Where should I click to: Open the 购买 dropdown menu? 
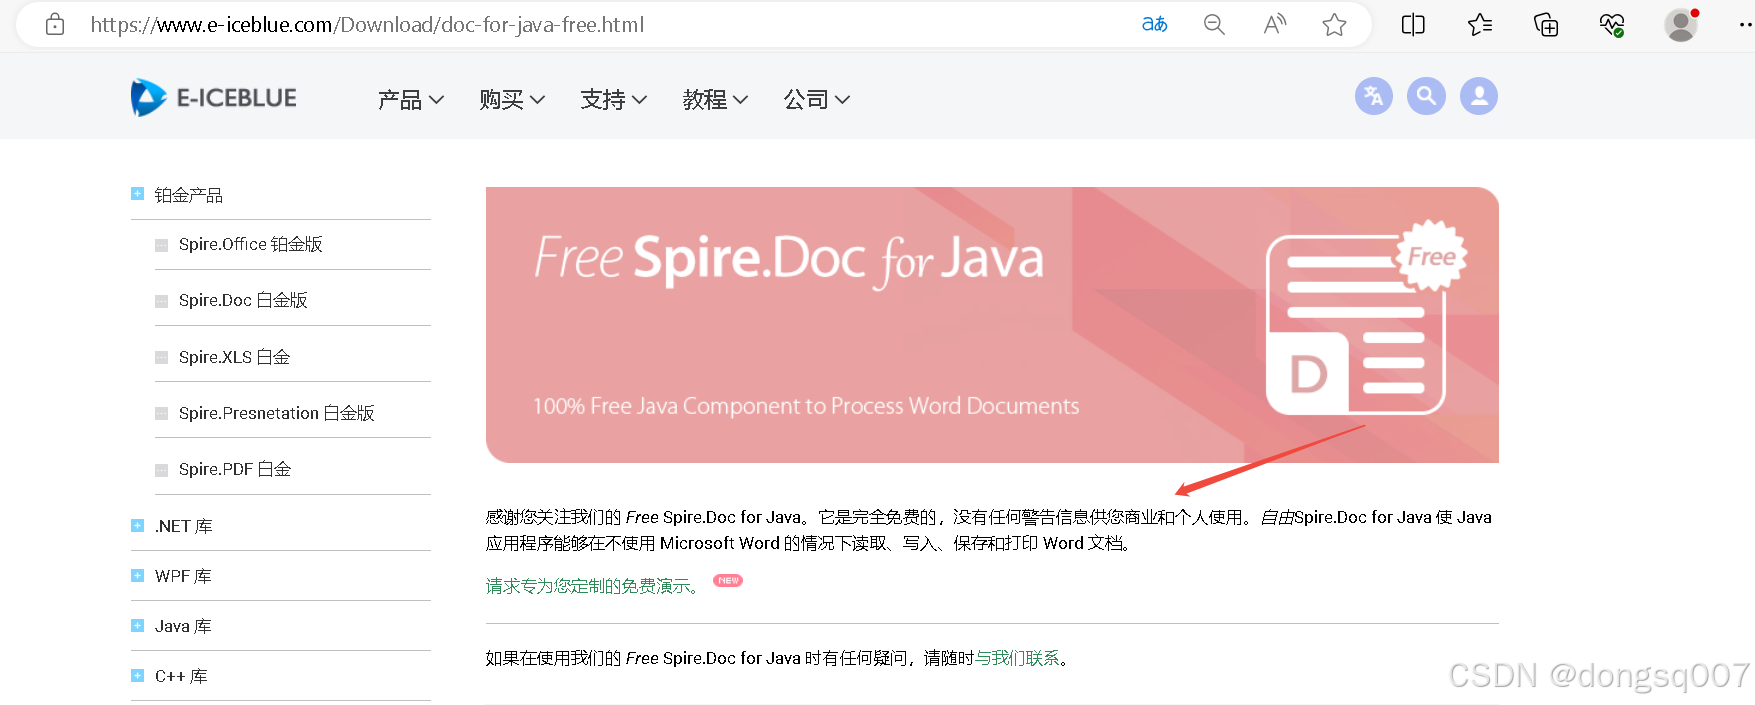point(512,99)
